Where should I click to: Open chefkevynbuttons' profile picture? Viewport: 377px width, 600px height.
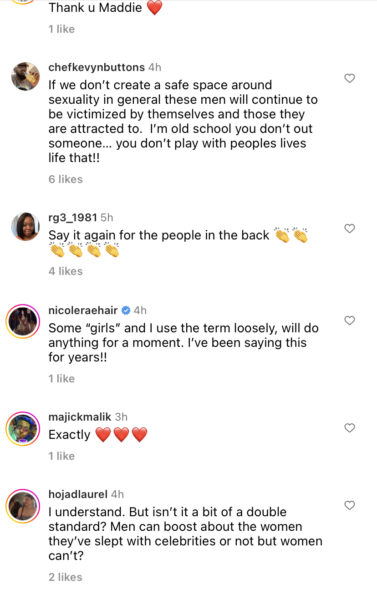tap(25, 76)
